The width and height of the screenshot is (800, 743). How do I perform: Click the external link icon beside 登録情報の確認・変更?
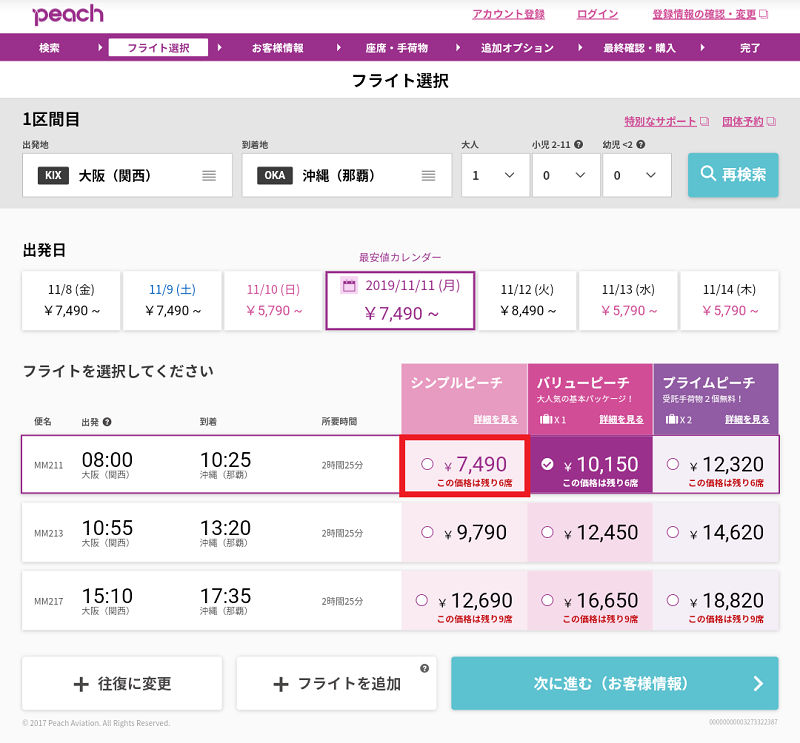[x=763, y=14]
